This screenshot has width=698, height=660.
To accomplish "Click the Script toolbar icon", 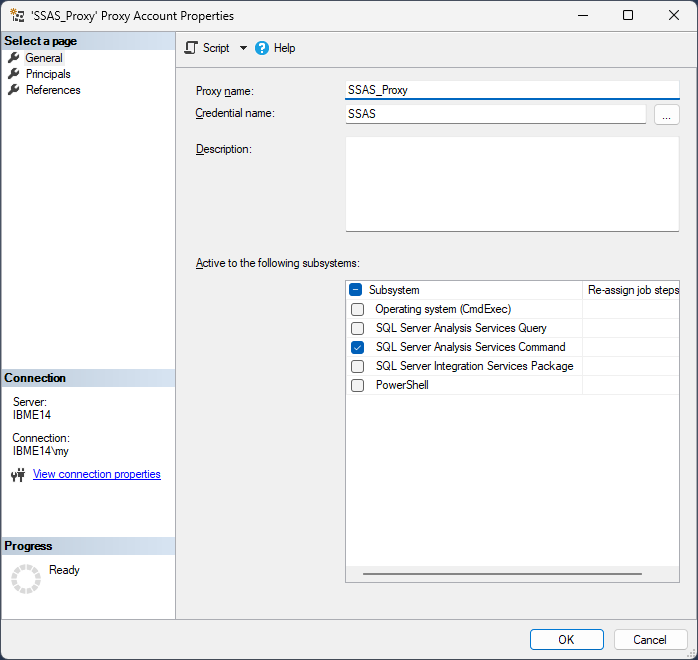I will (191, 48).
